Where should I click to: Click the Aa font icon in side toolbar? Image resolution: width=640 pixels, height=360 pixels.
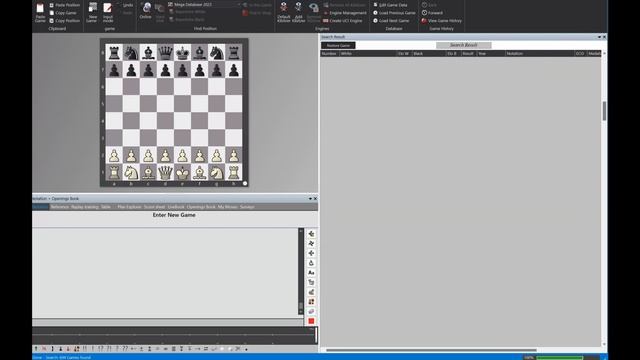tap(311, 273)
